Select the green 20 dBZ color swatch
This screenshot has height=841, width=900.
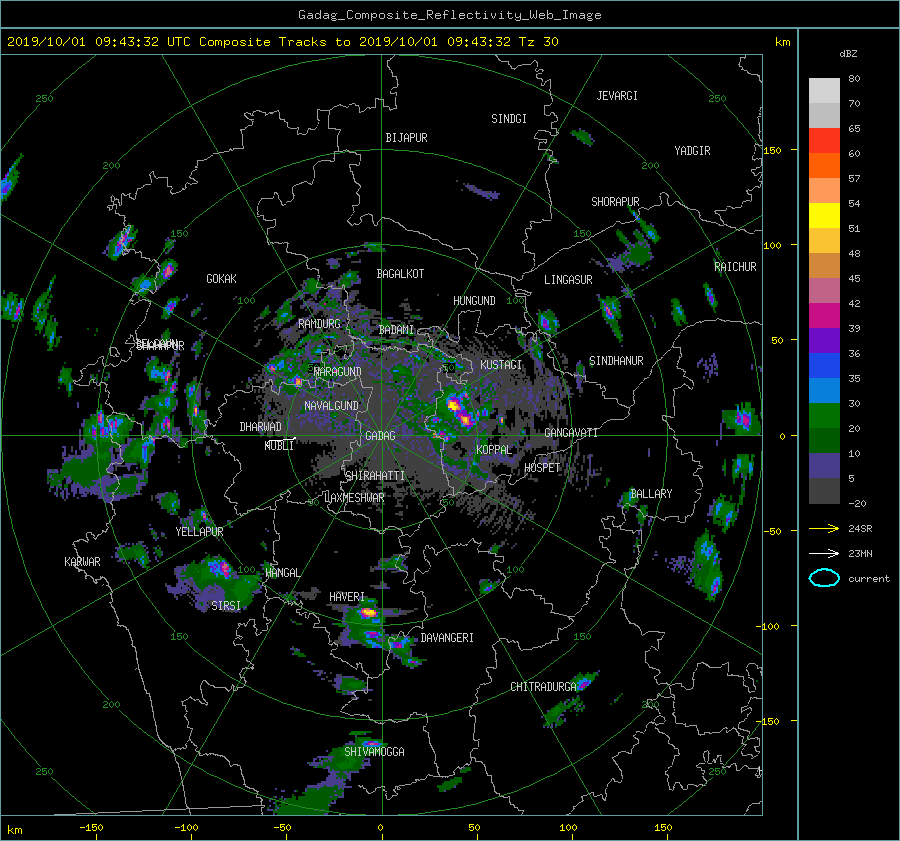coord(824,415)
